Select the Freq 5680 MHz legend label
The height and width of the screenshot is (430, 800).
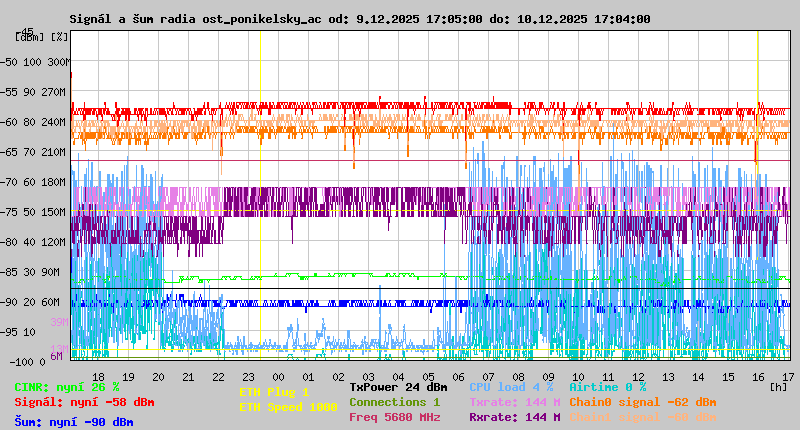(394, 417)
